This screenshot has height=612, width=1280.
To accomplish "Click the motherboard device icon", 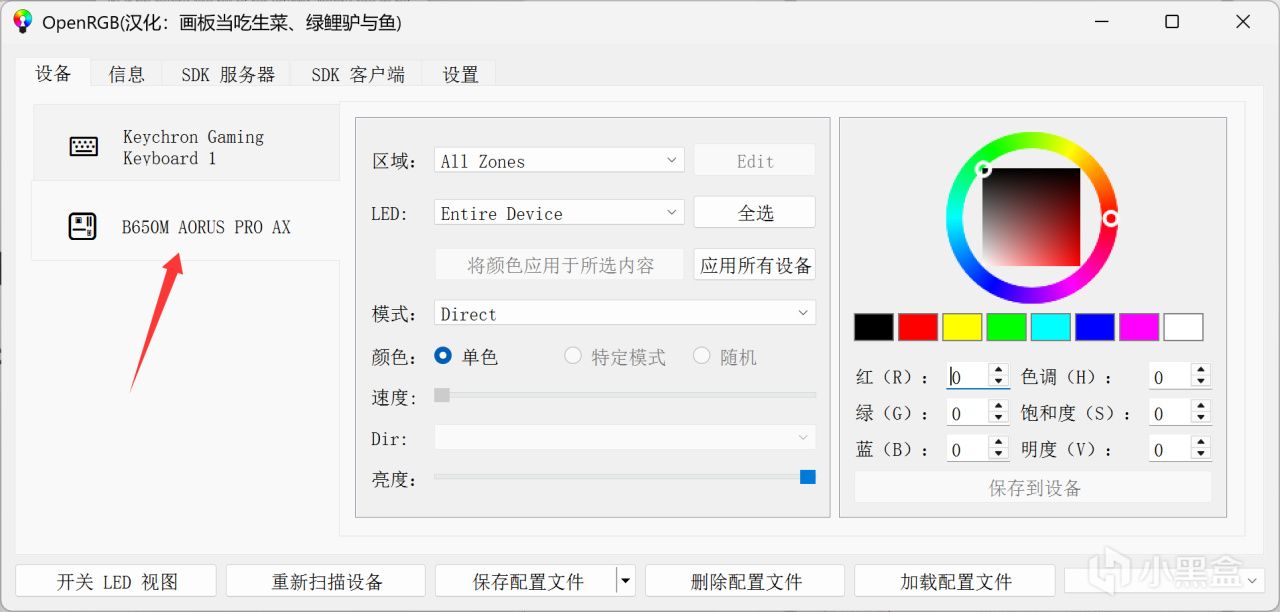I will coord(82,227).
